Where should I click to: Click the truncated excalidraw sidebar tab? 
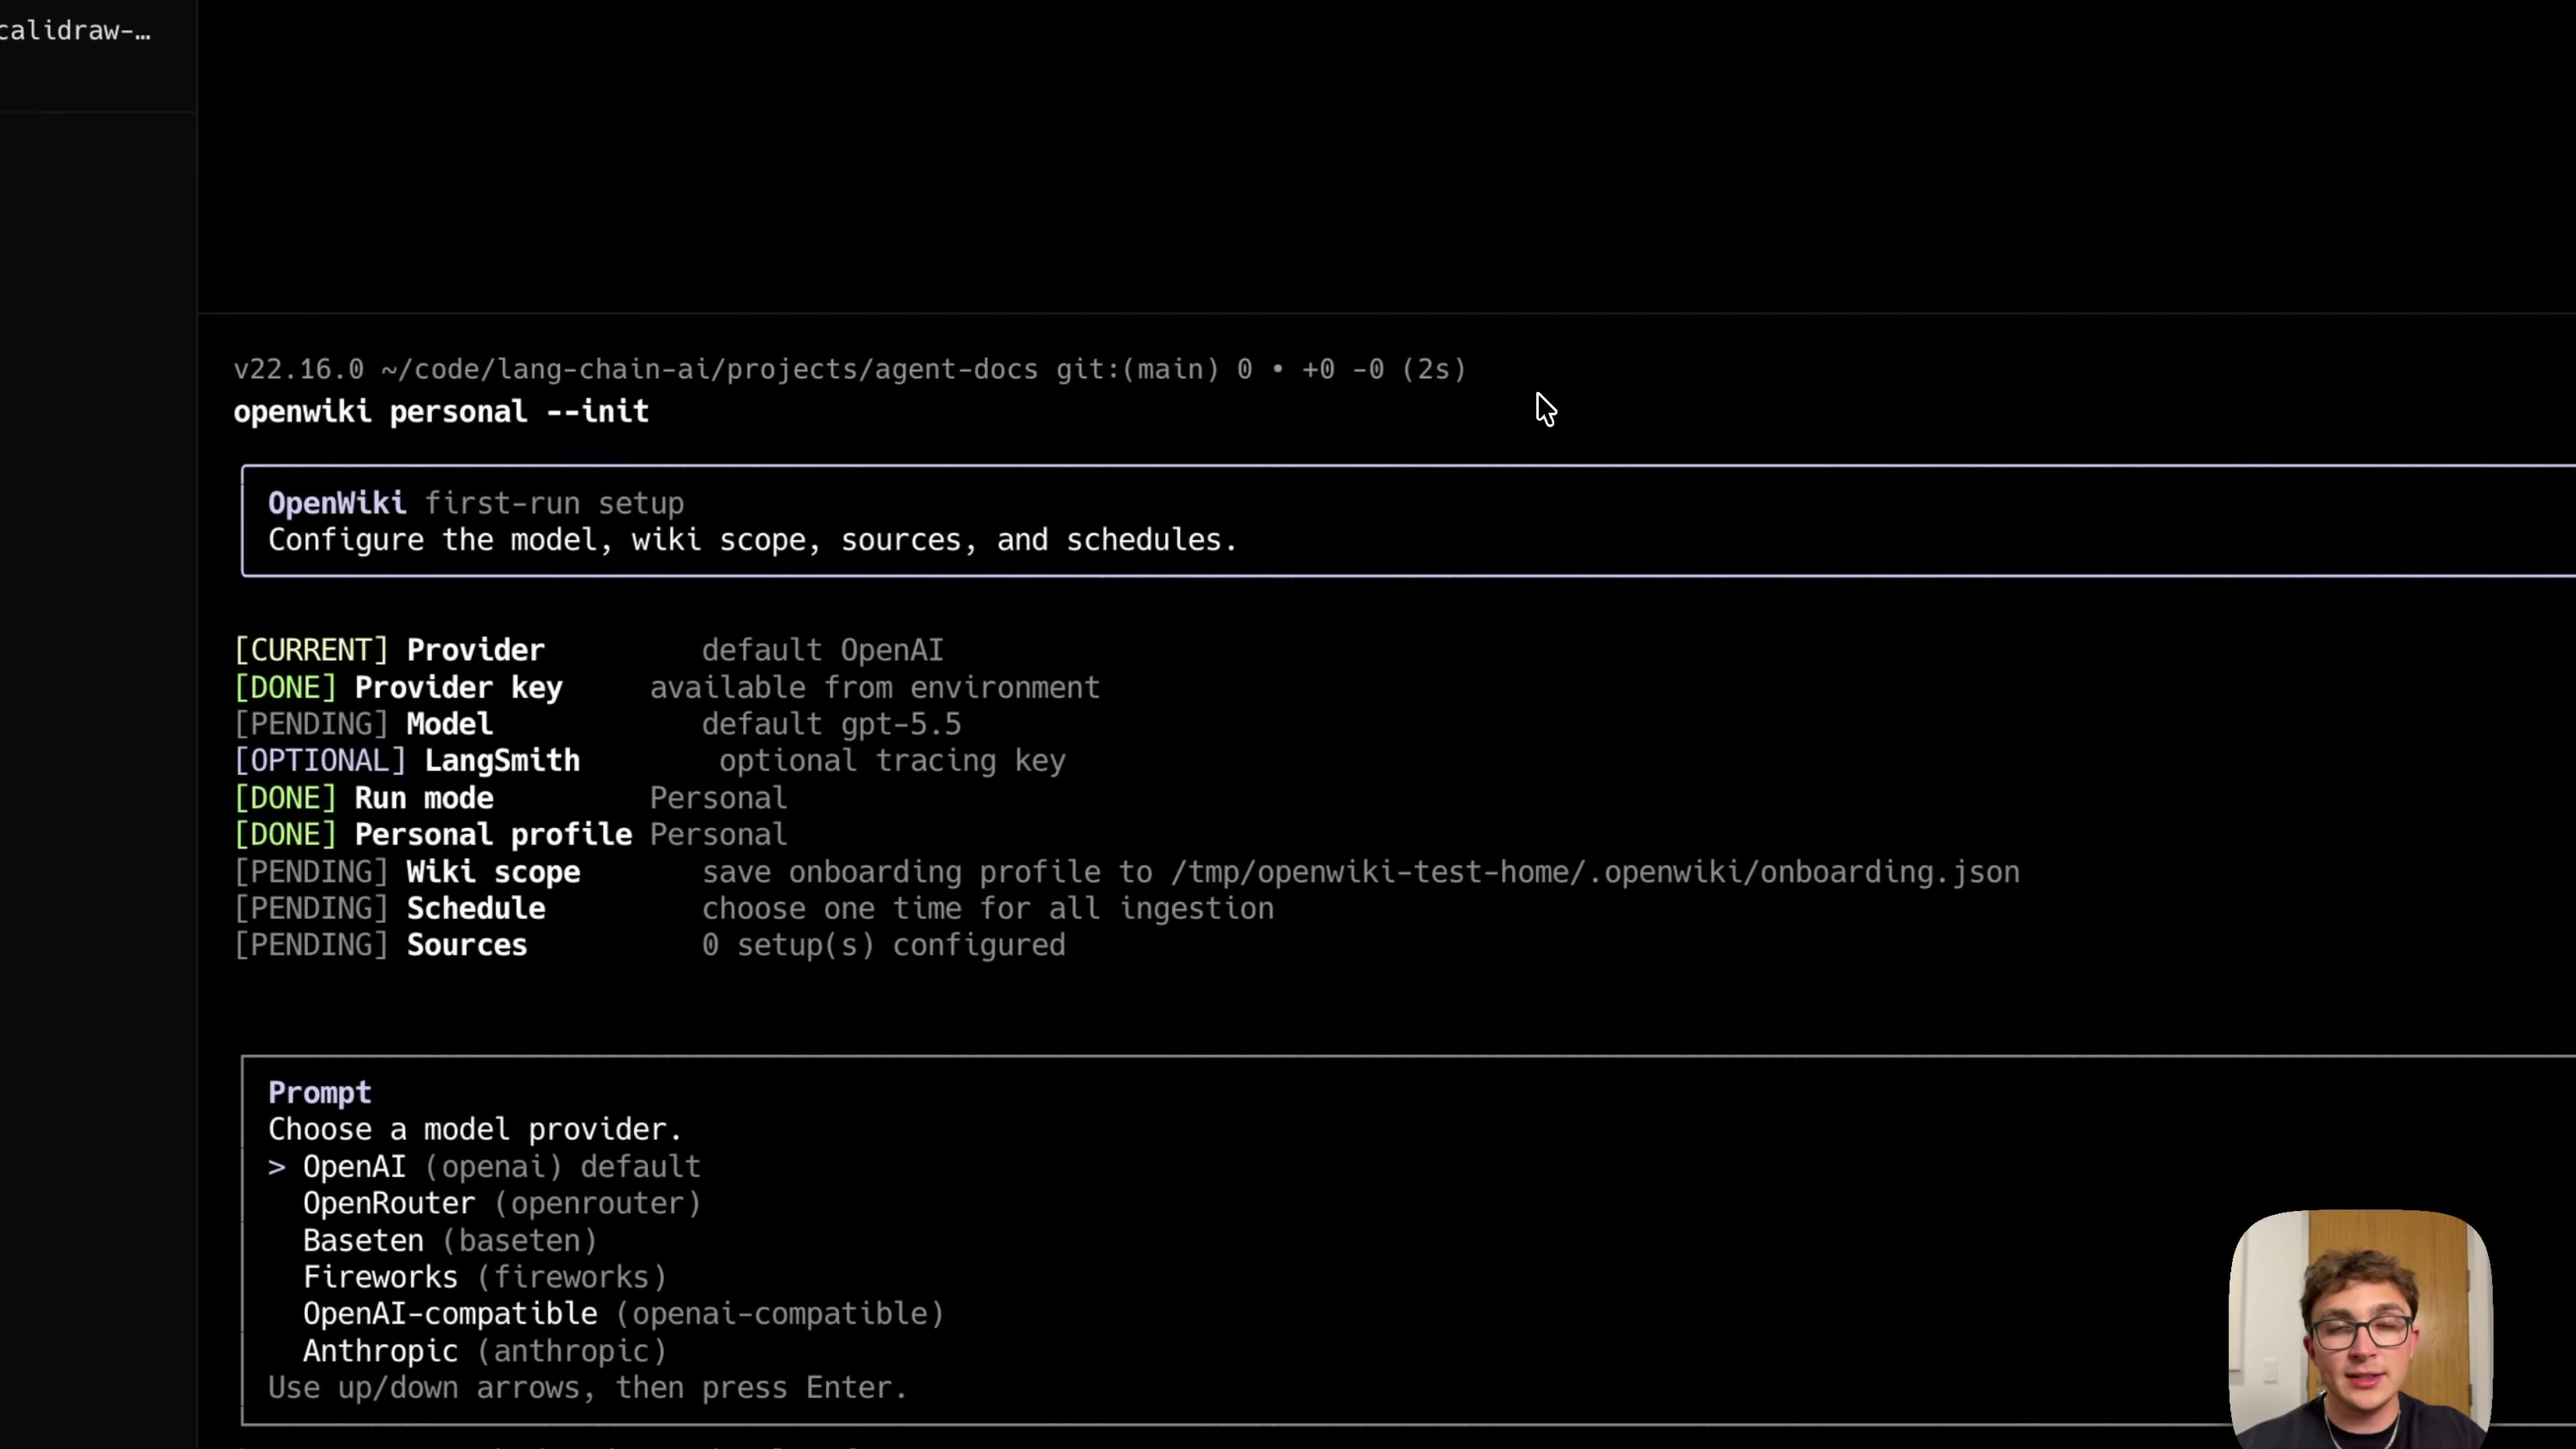coord(76,31)
